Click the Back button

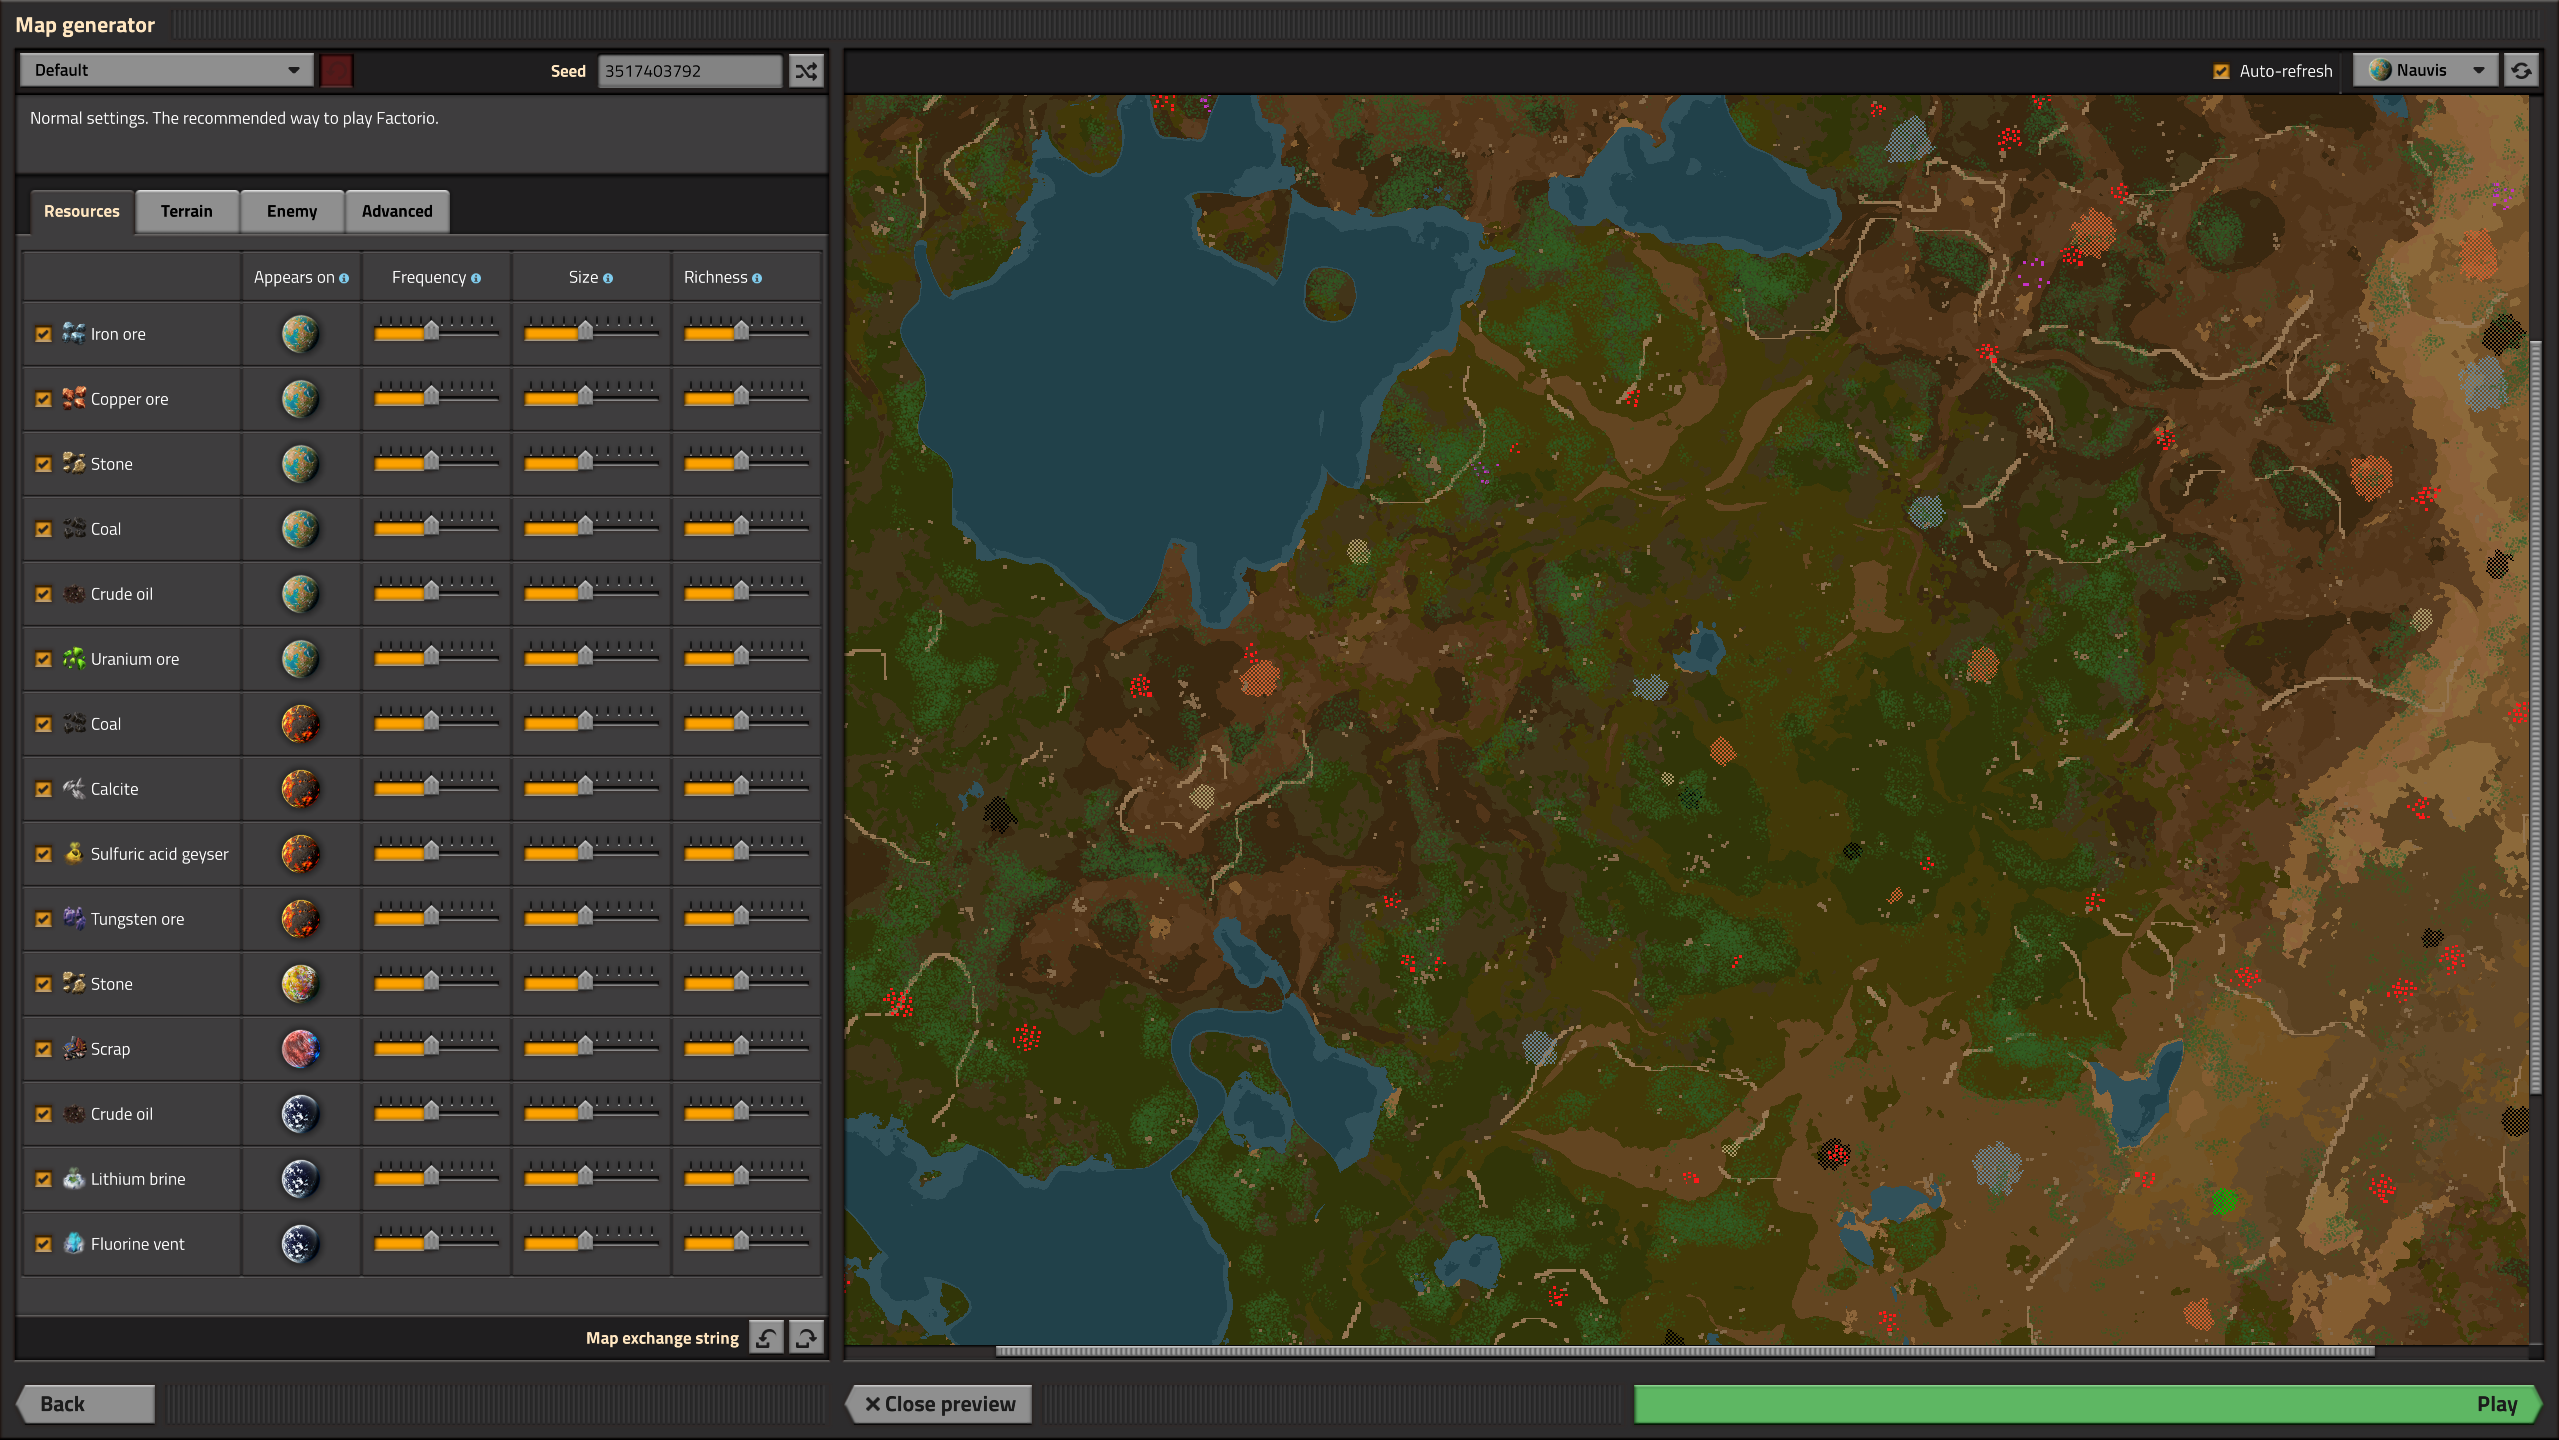coord(86,1404)
